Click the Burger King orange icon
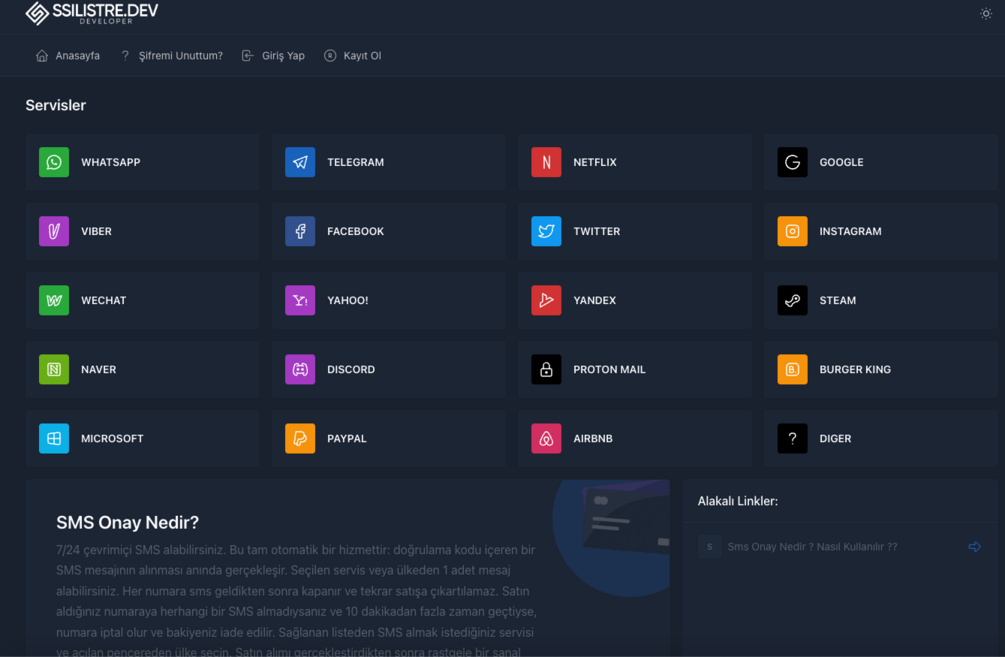The width and height of the screenshot is (1005, 657). pos(792,370)
